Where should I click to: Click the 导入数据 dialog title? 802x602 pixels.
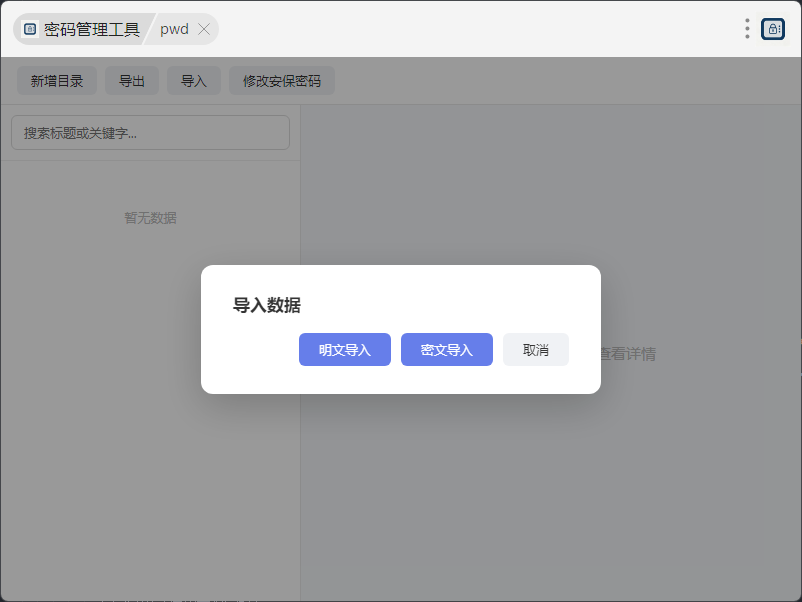tap(266, 305)
